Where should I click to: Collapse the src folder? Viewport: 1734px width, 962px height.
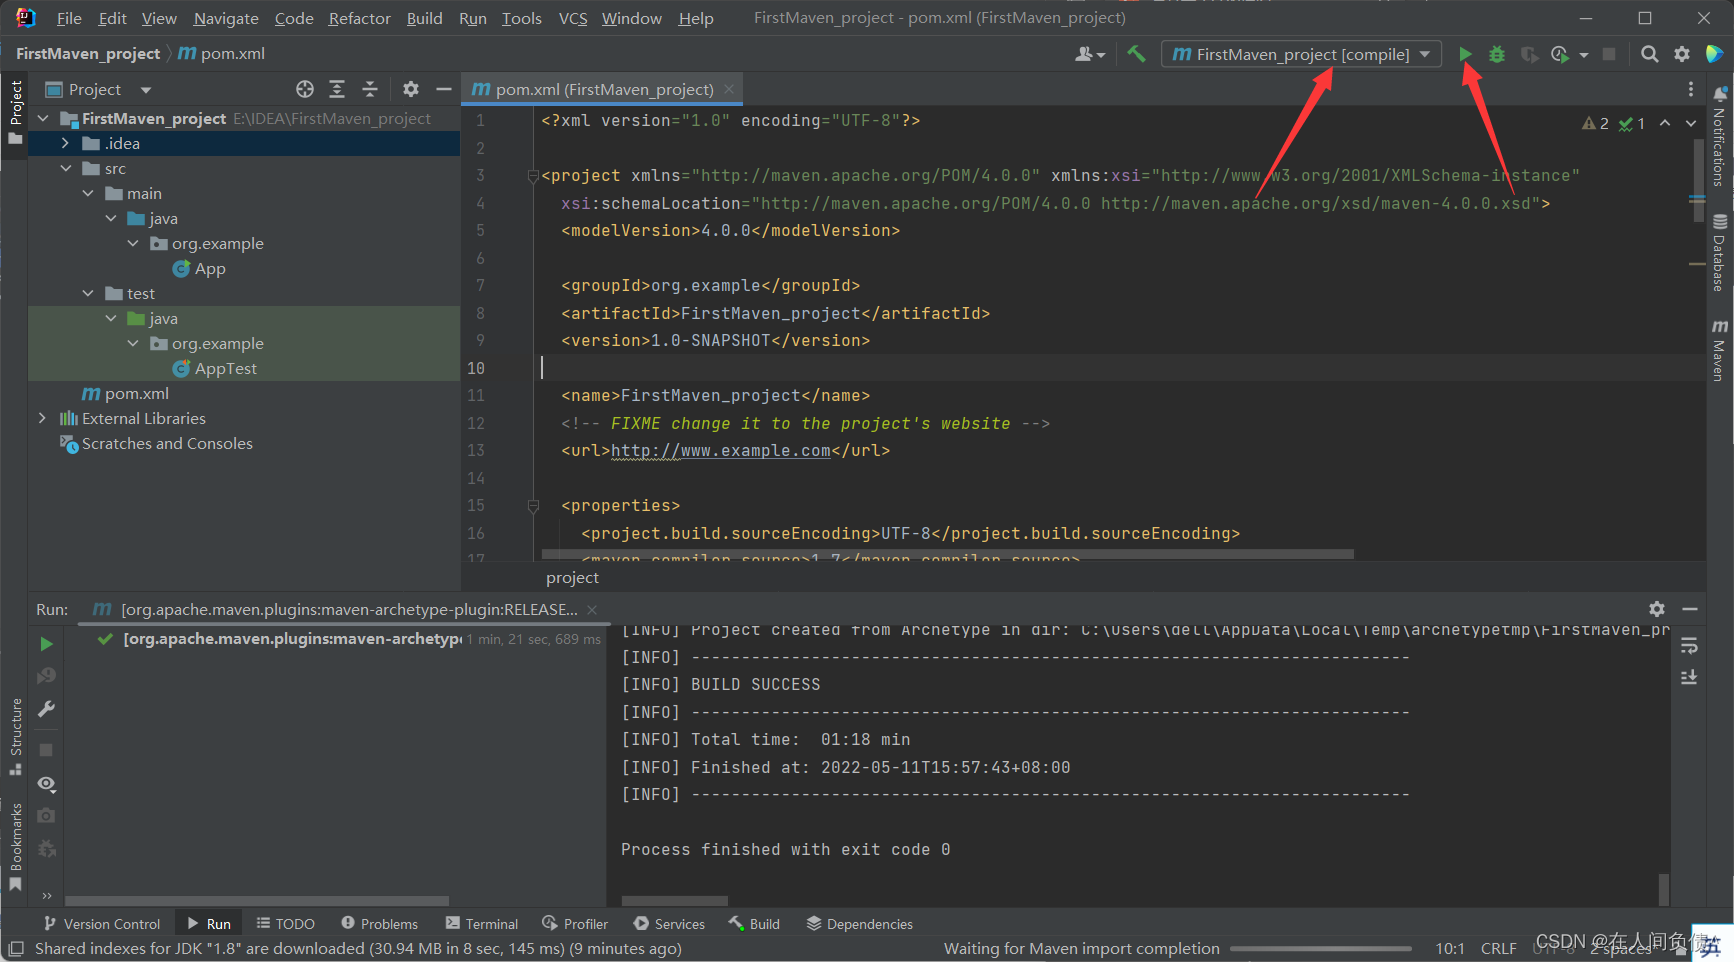[x=65, y=168]
